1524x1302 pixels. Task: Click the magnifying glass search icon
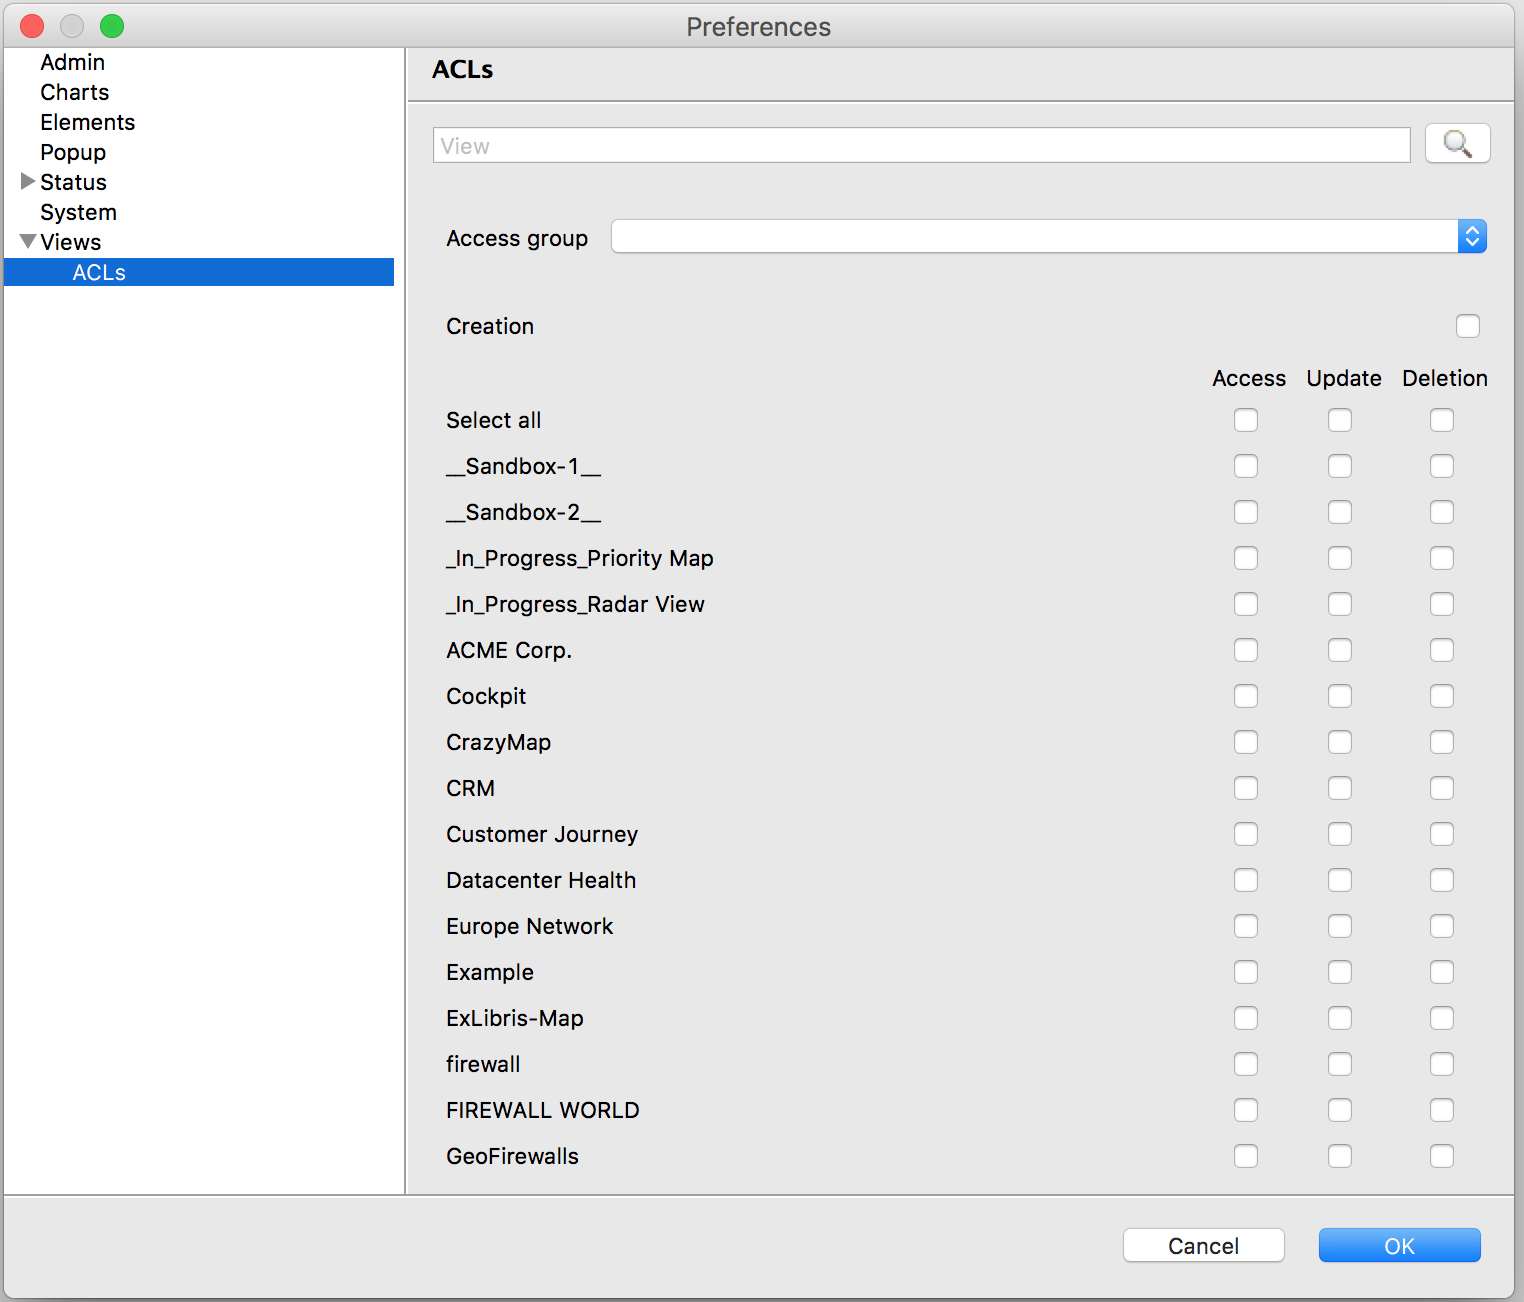click(1457, 144)
